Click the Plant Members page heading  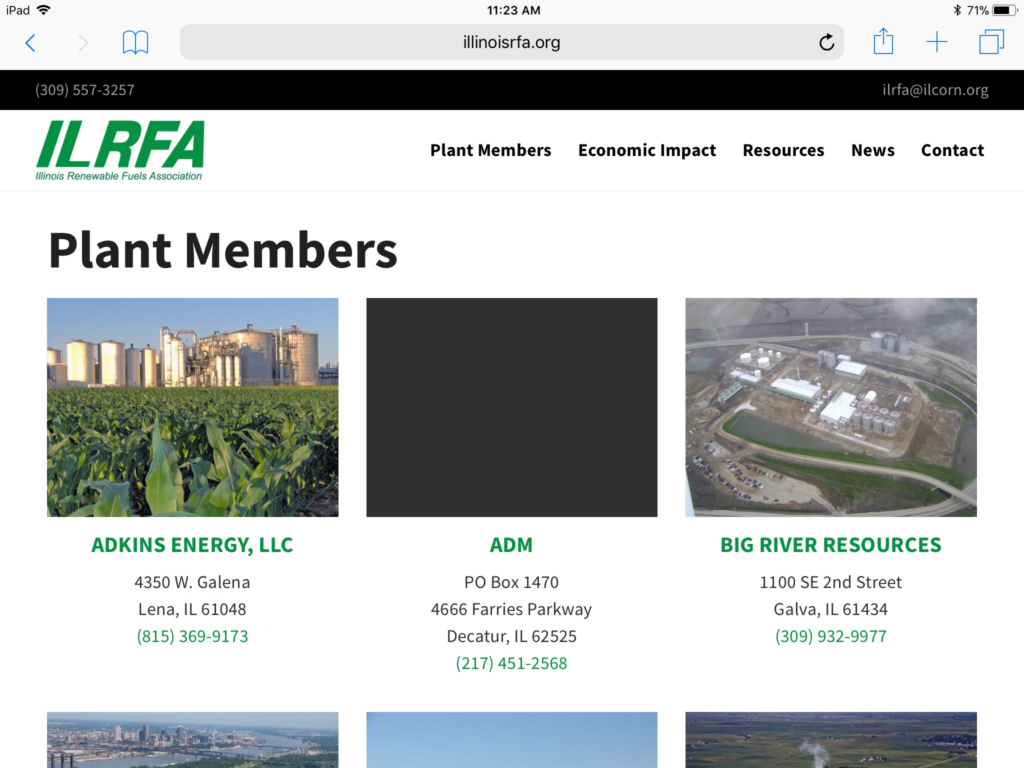[223, 250]
